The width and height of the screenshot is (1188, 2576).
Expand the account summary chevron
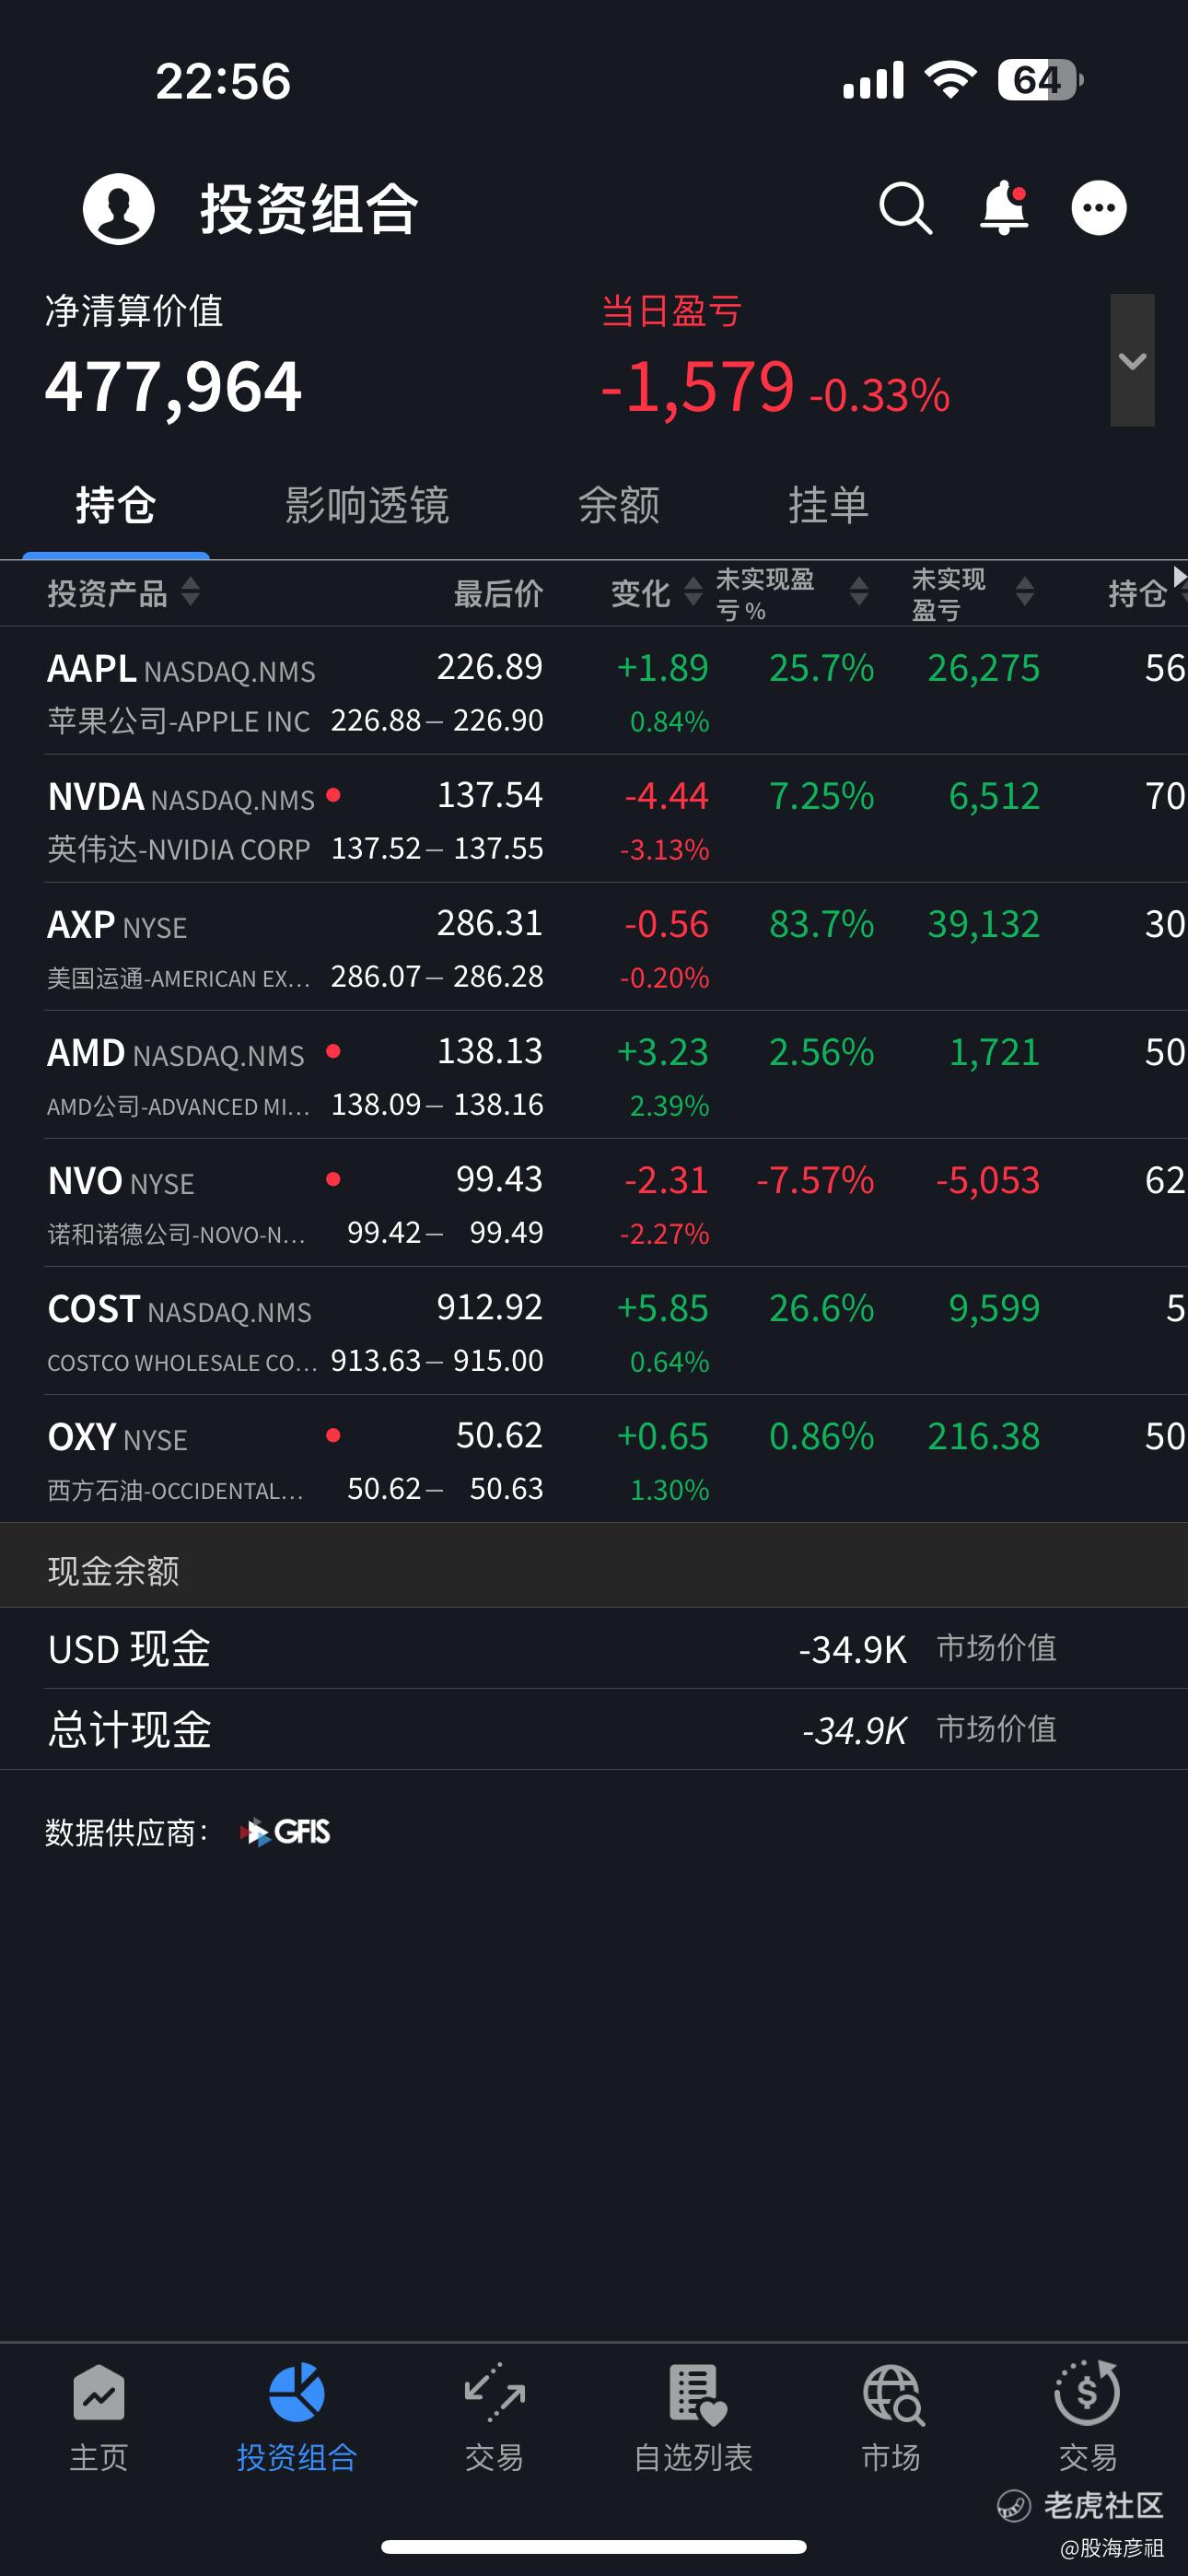(x=1132, y=360)
